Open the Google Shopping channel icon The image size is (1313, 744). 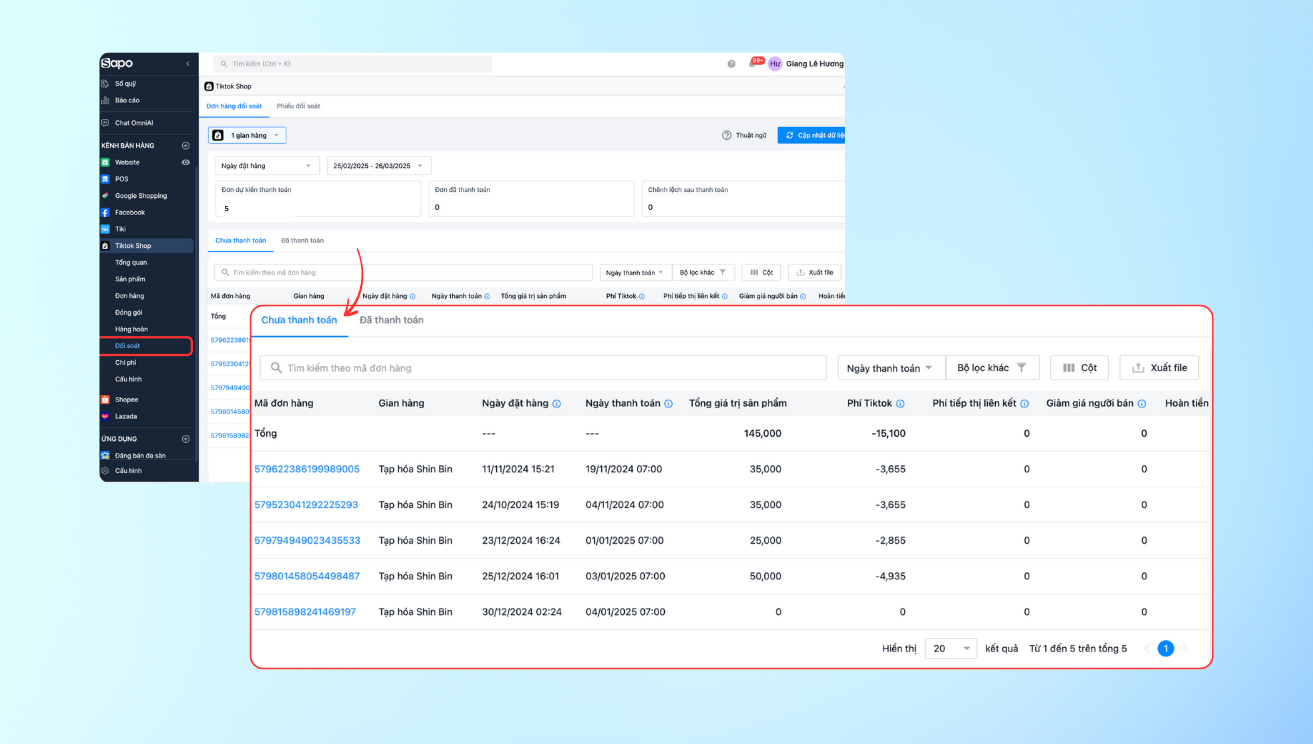pyautogui.click(x=105, y=196)
